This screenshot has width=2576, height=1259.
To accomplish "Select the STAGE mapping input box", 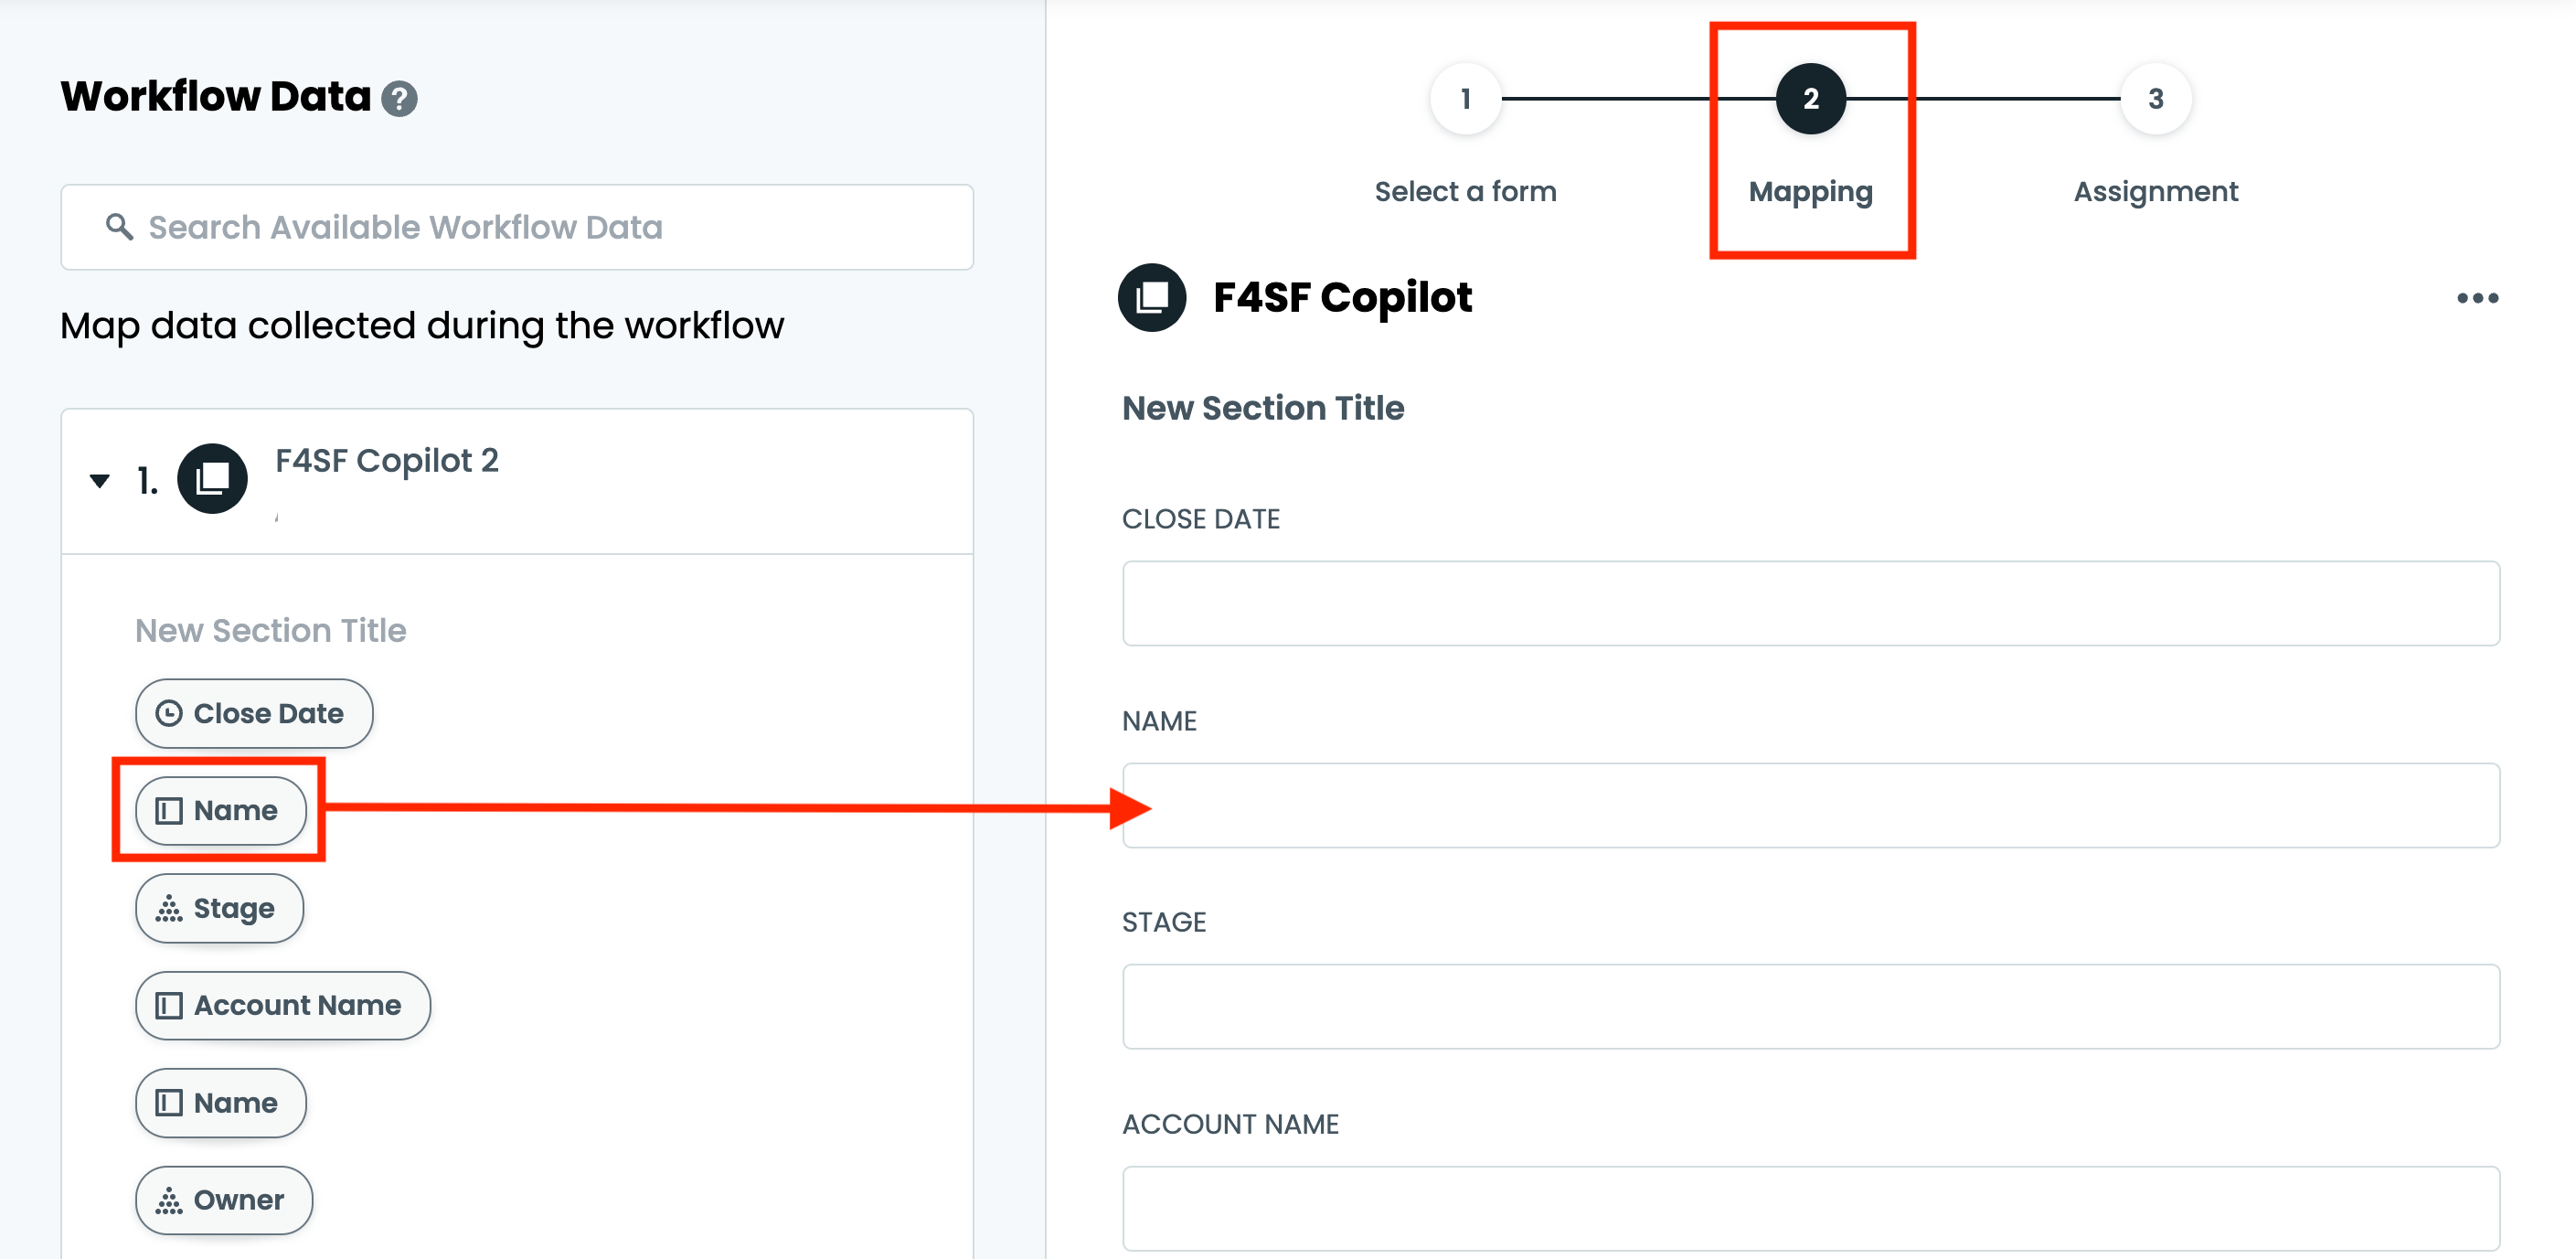I will point(1810,1006).
